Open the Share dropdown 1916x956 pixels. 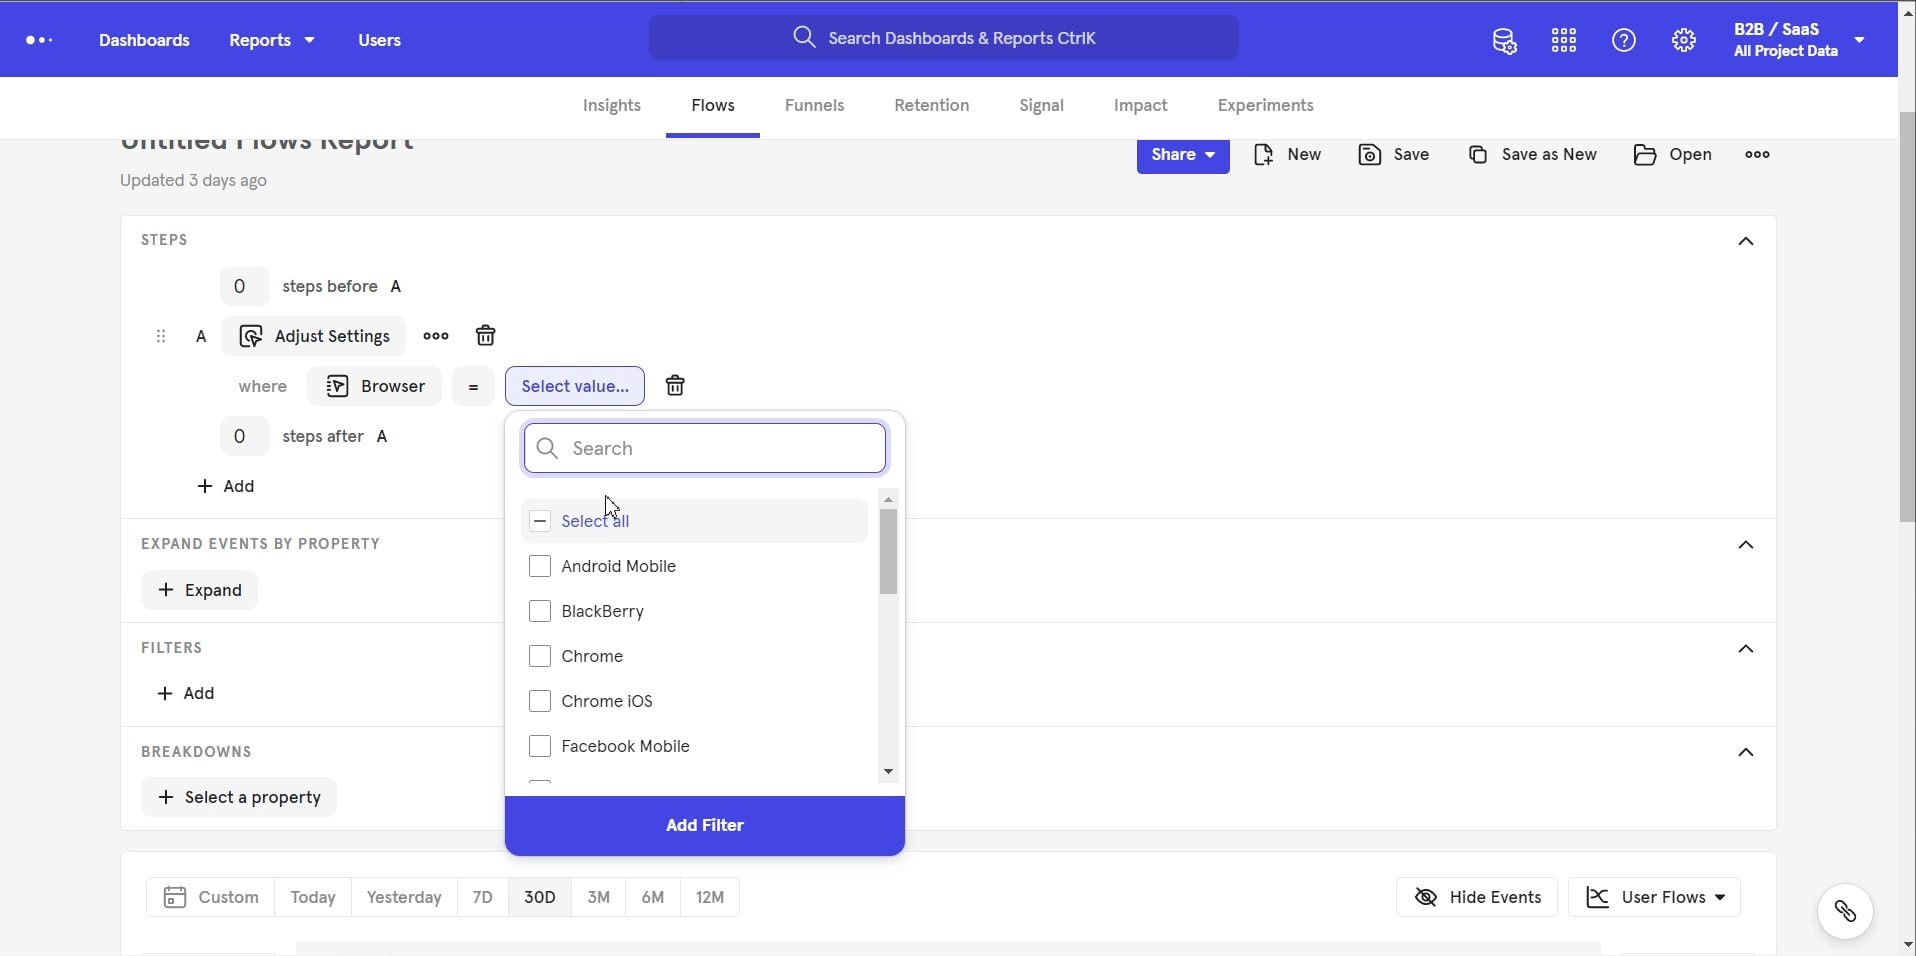tap(1182, 155)
